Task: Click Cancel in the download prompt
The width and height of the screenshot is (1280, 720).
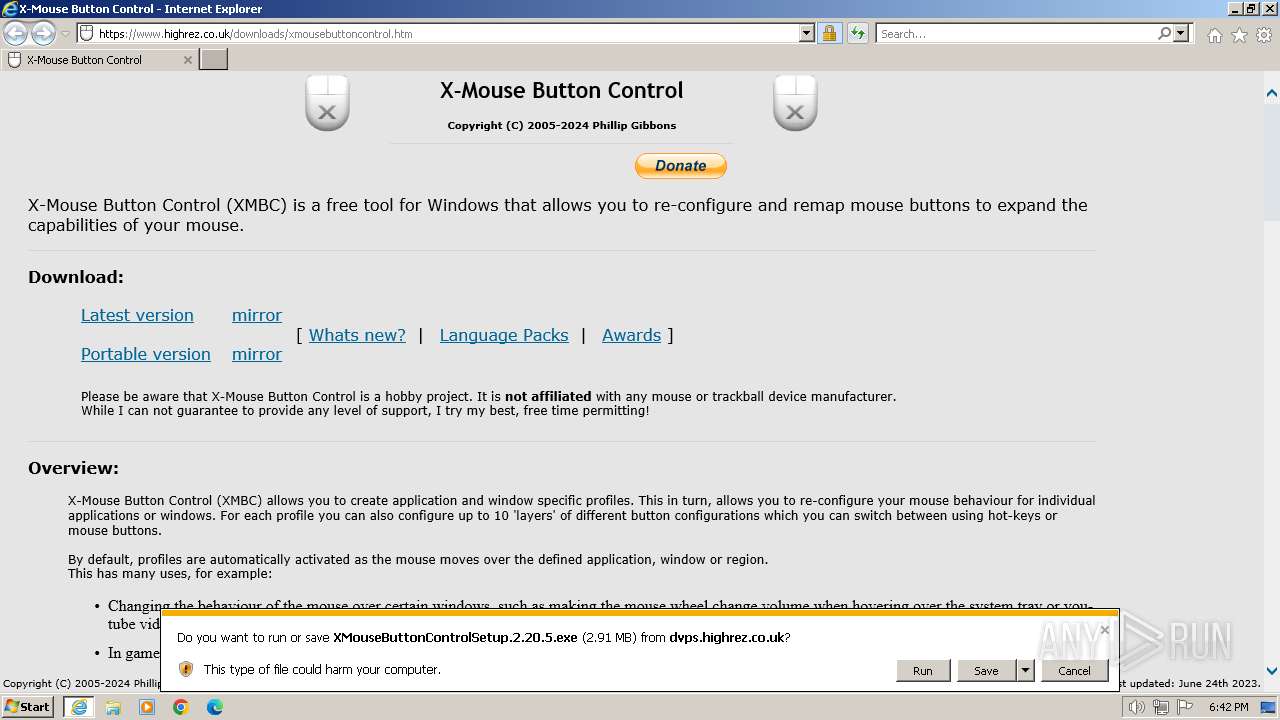Action: [1075, 671]
